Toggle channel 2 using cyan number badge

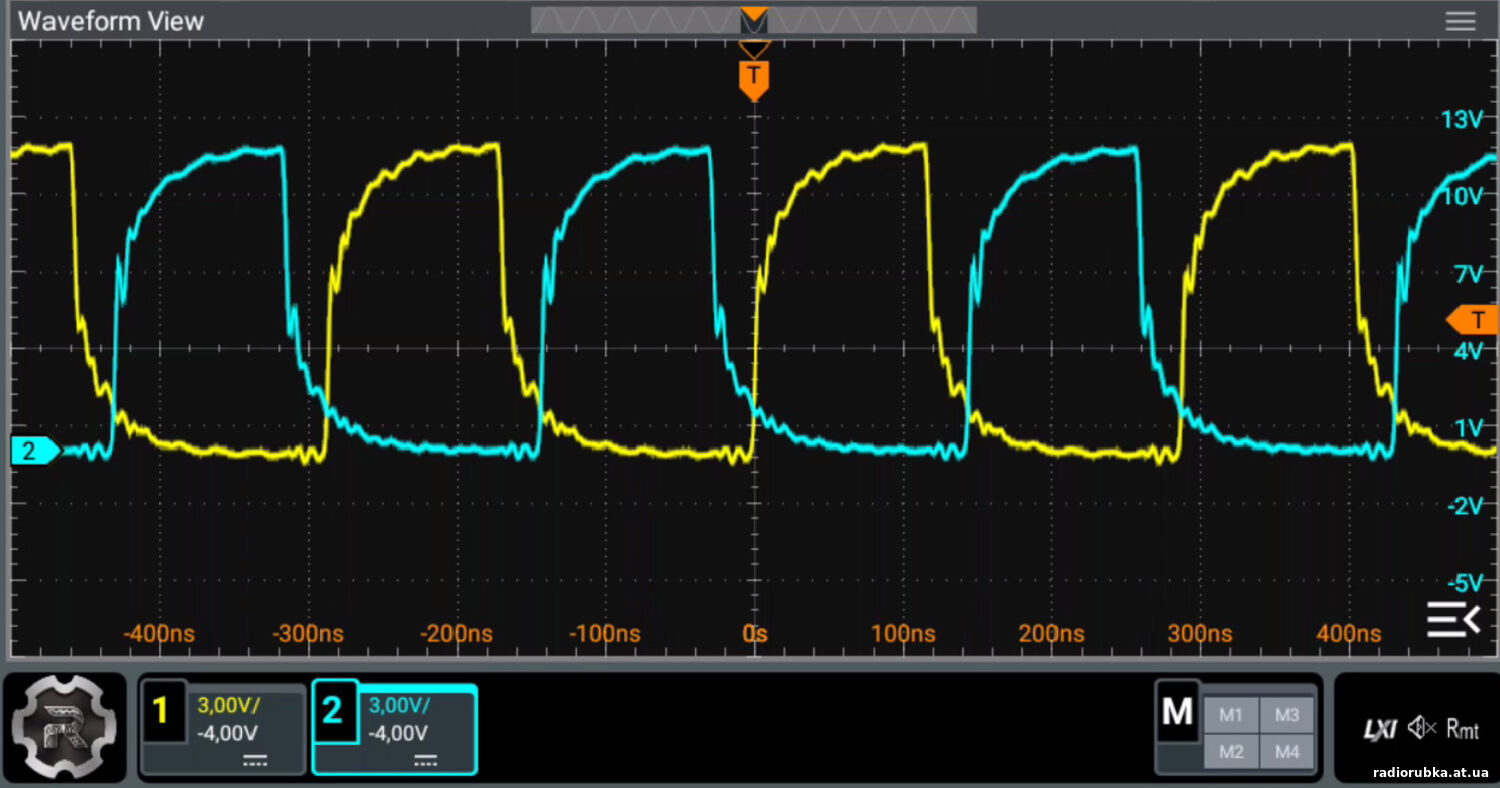pyautogui.click(x=334, y=712)
